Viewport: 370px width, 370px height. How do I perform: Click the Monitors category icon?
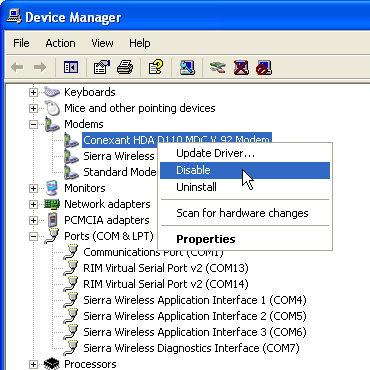[x=52, y=188]
